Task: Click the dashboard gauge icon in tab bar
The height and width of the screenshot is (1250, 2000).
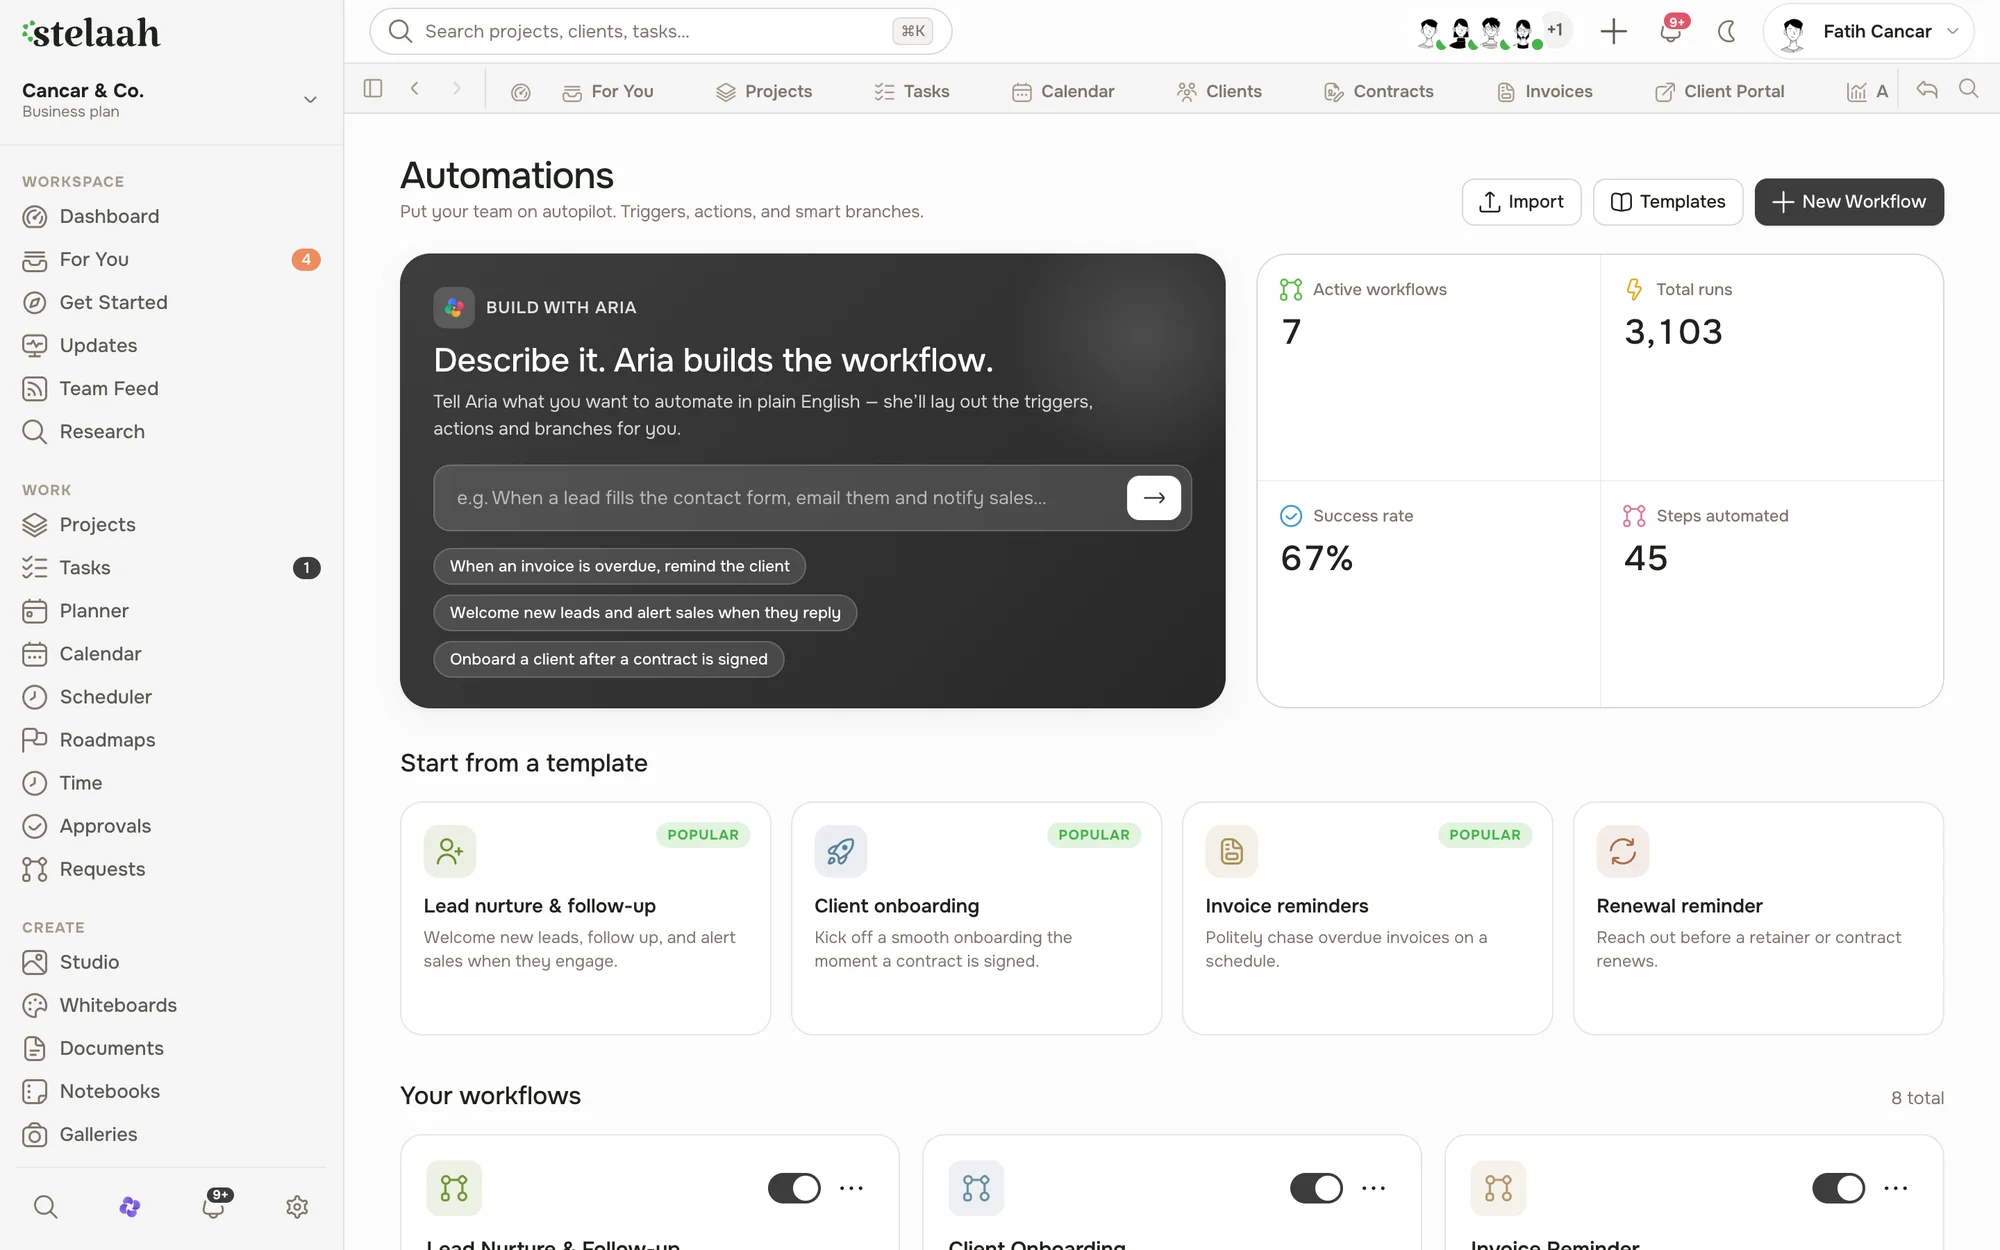Action: tap(521, 92)
